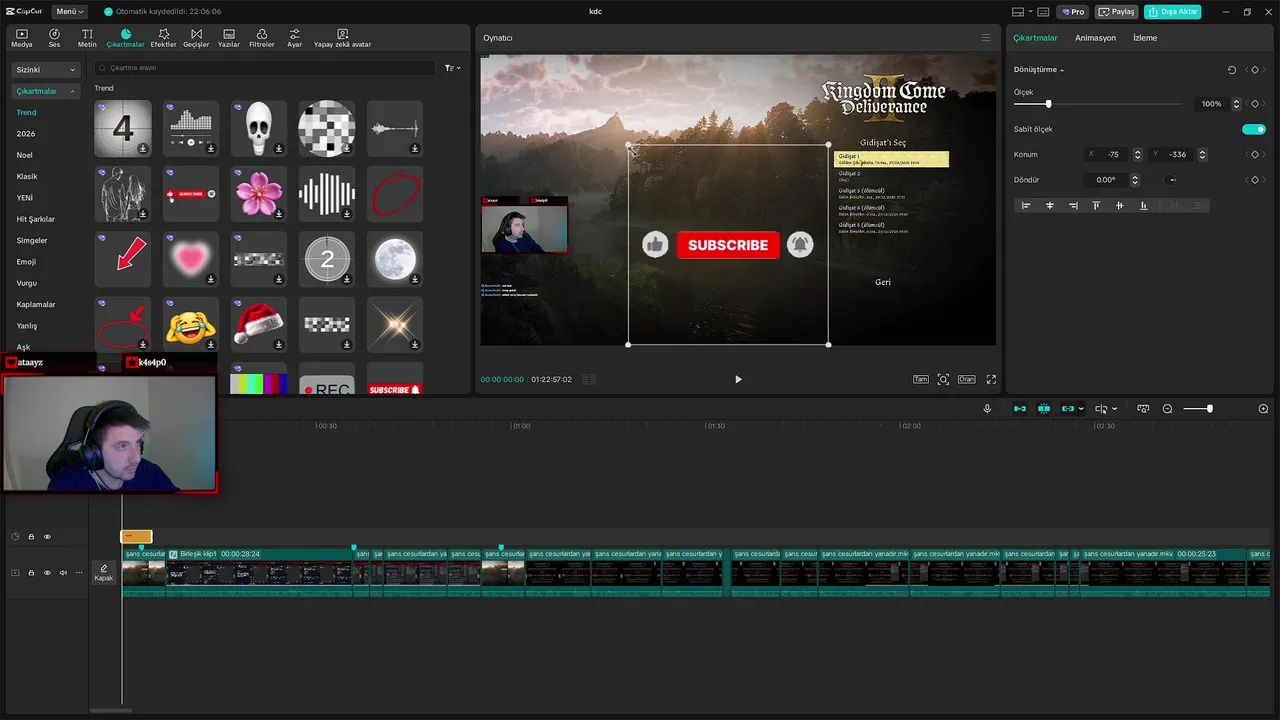Click the Çıkartma arayın search field

pyautogui.click(x=265, y=68)
